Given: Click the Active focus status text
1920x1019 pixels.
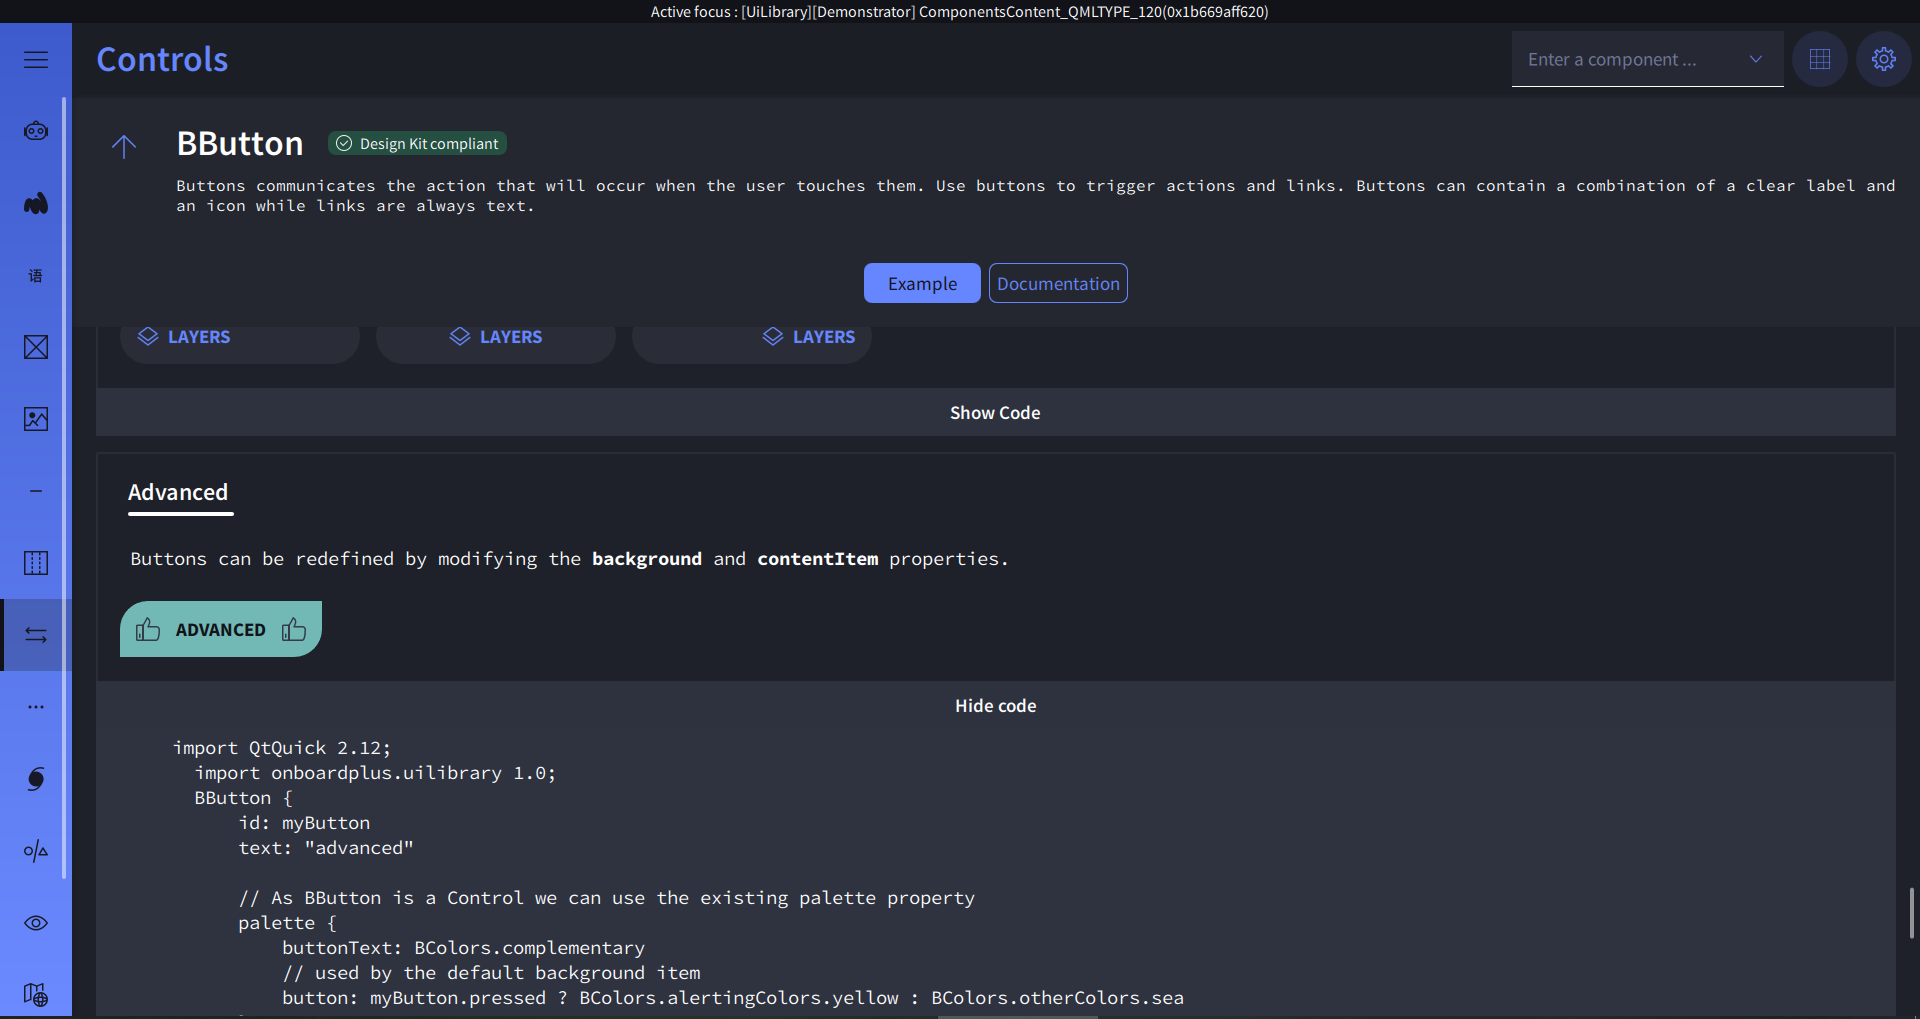Looking at the screenshot, I should [x=960, y=12].
